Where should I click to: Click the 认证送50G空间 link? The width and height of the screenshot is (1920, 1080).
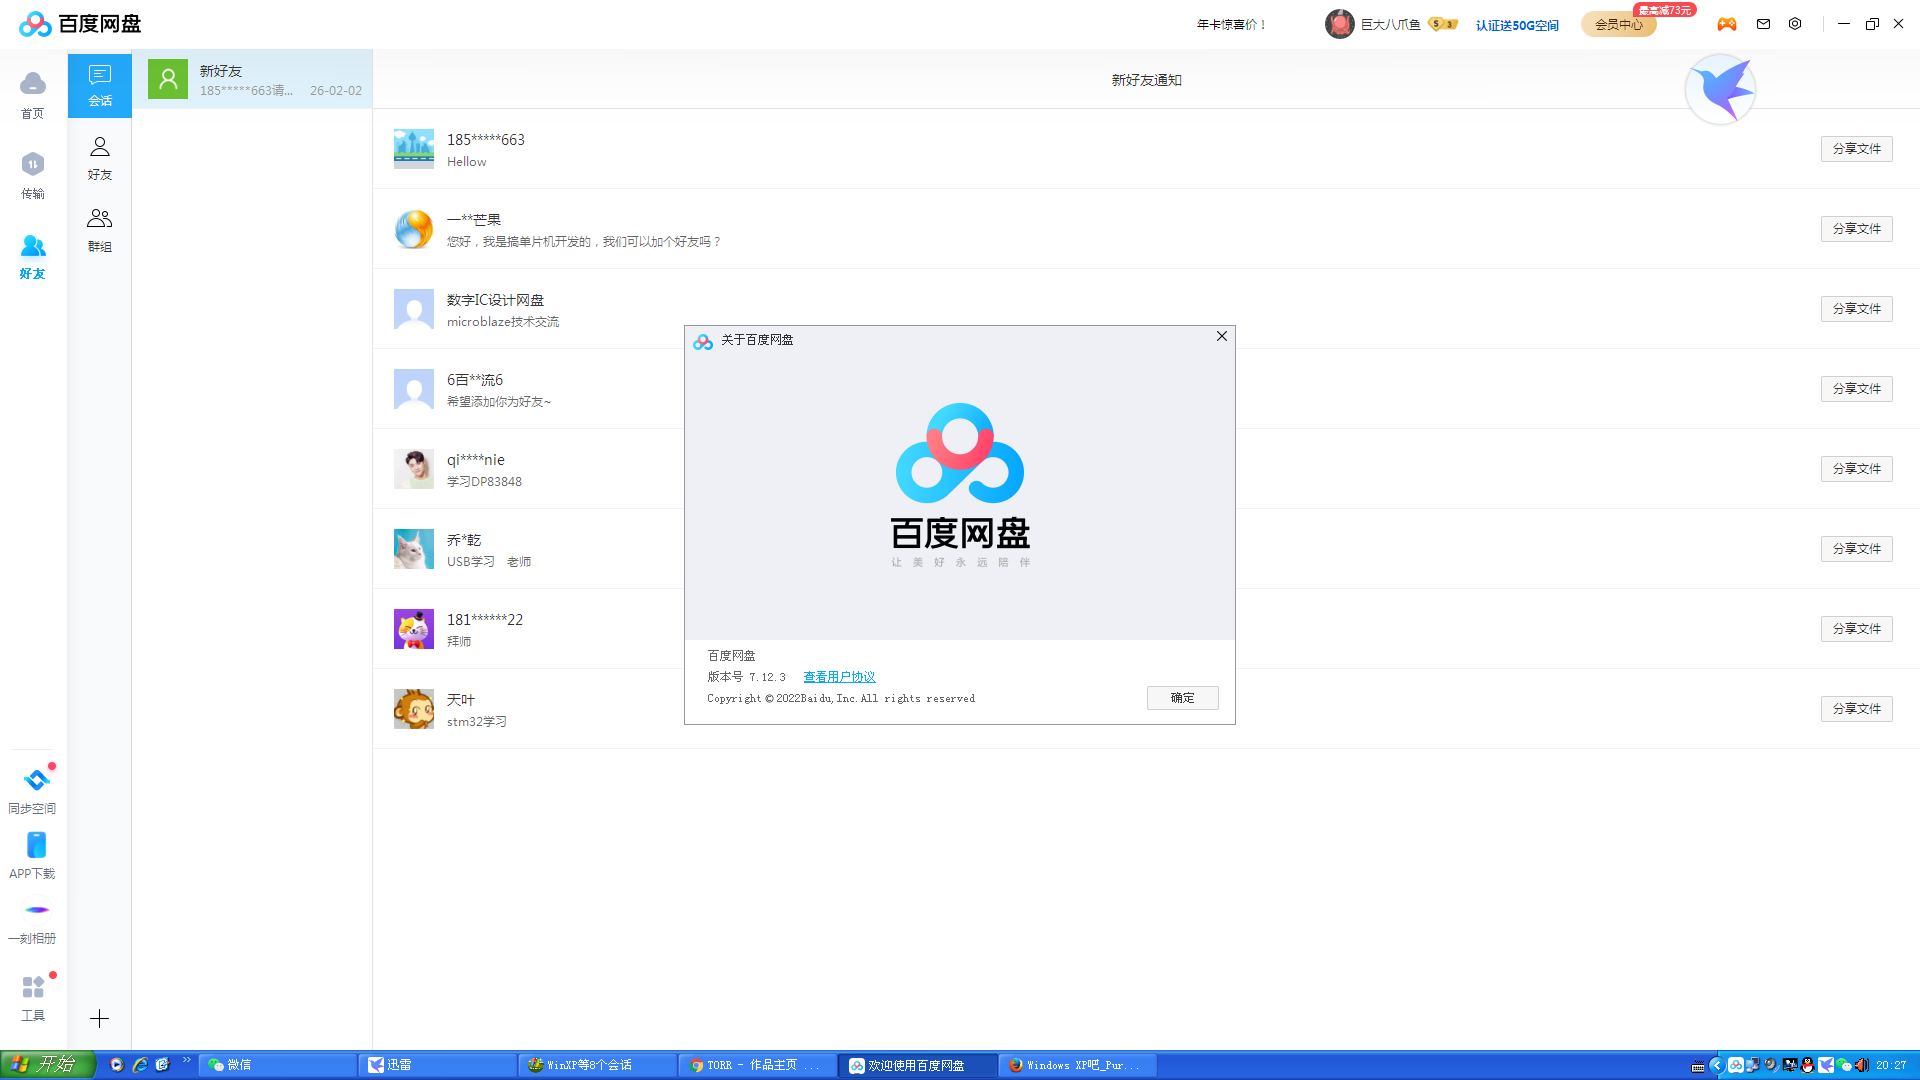1517,25
